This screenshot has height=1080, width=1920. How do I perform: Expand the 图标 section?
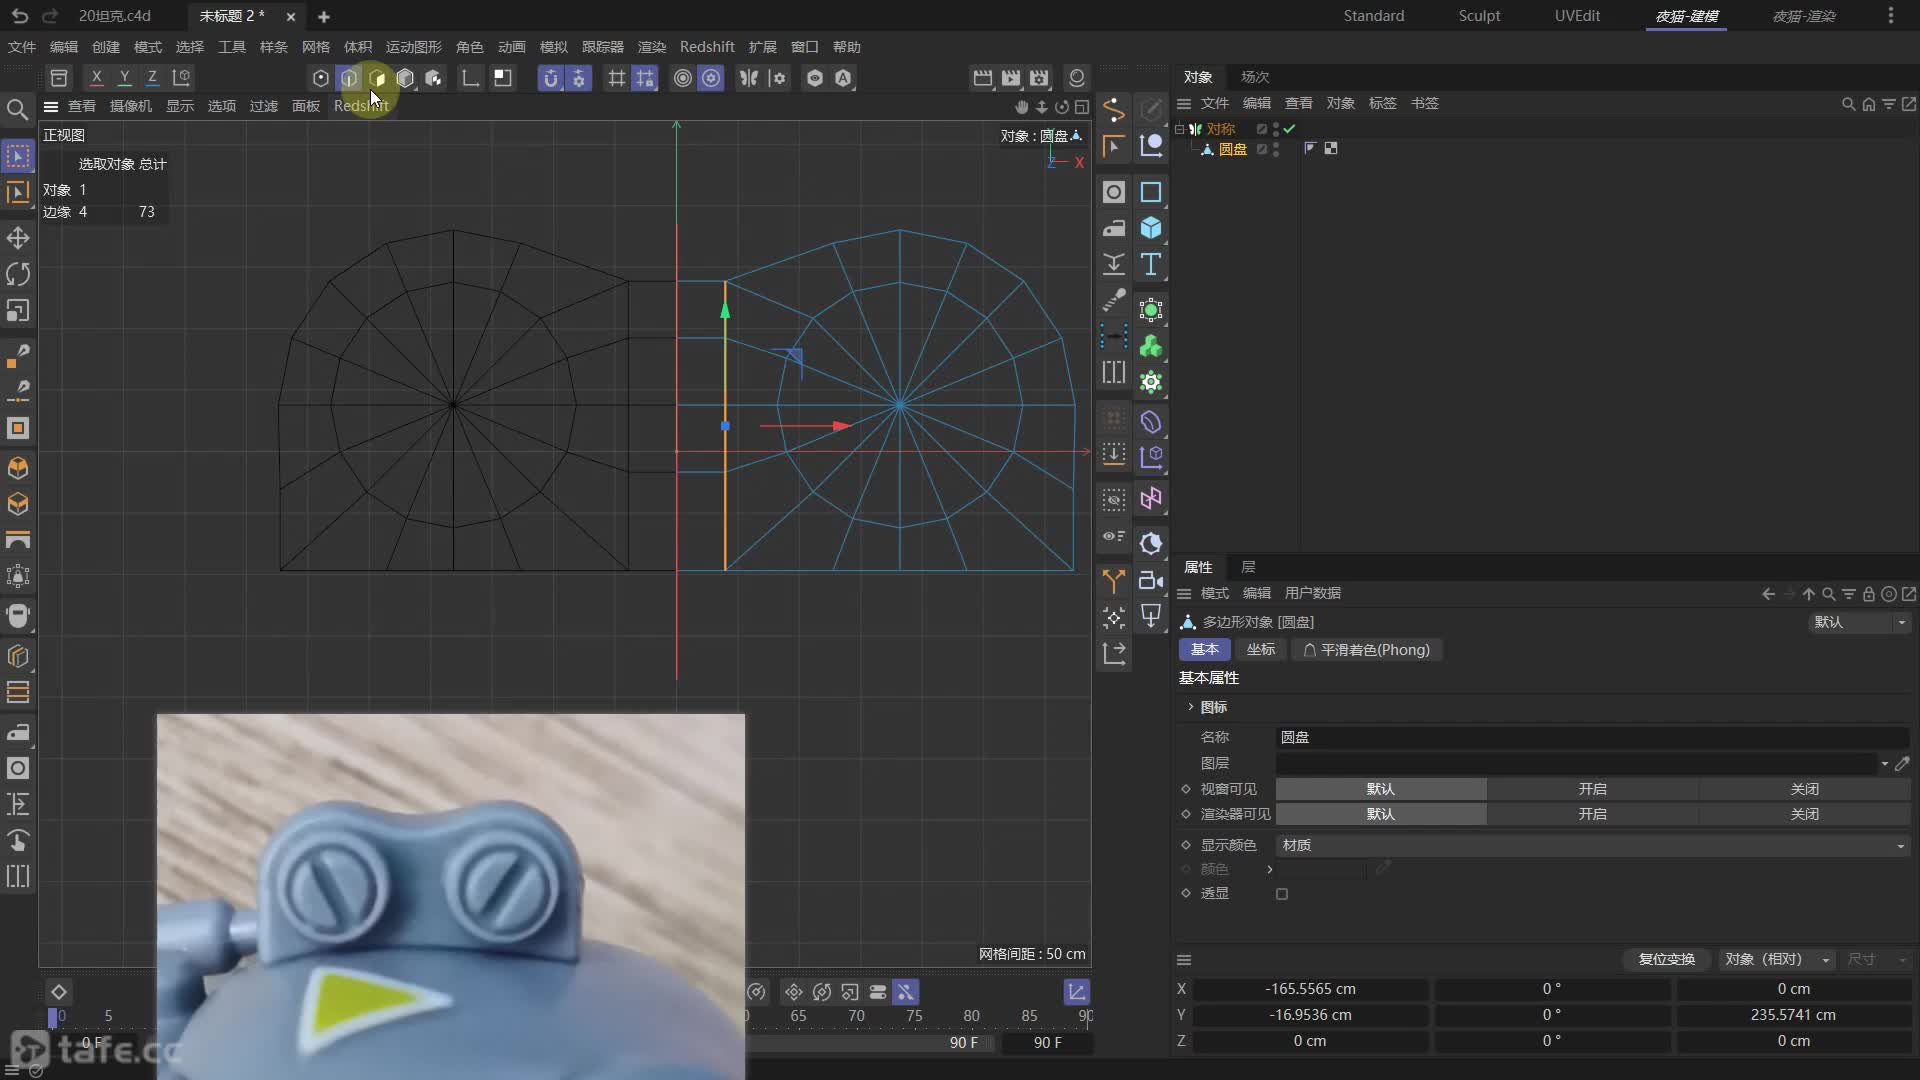point(1191,707)
